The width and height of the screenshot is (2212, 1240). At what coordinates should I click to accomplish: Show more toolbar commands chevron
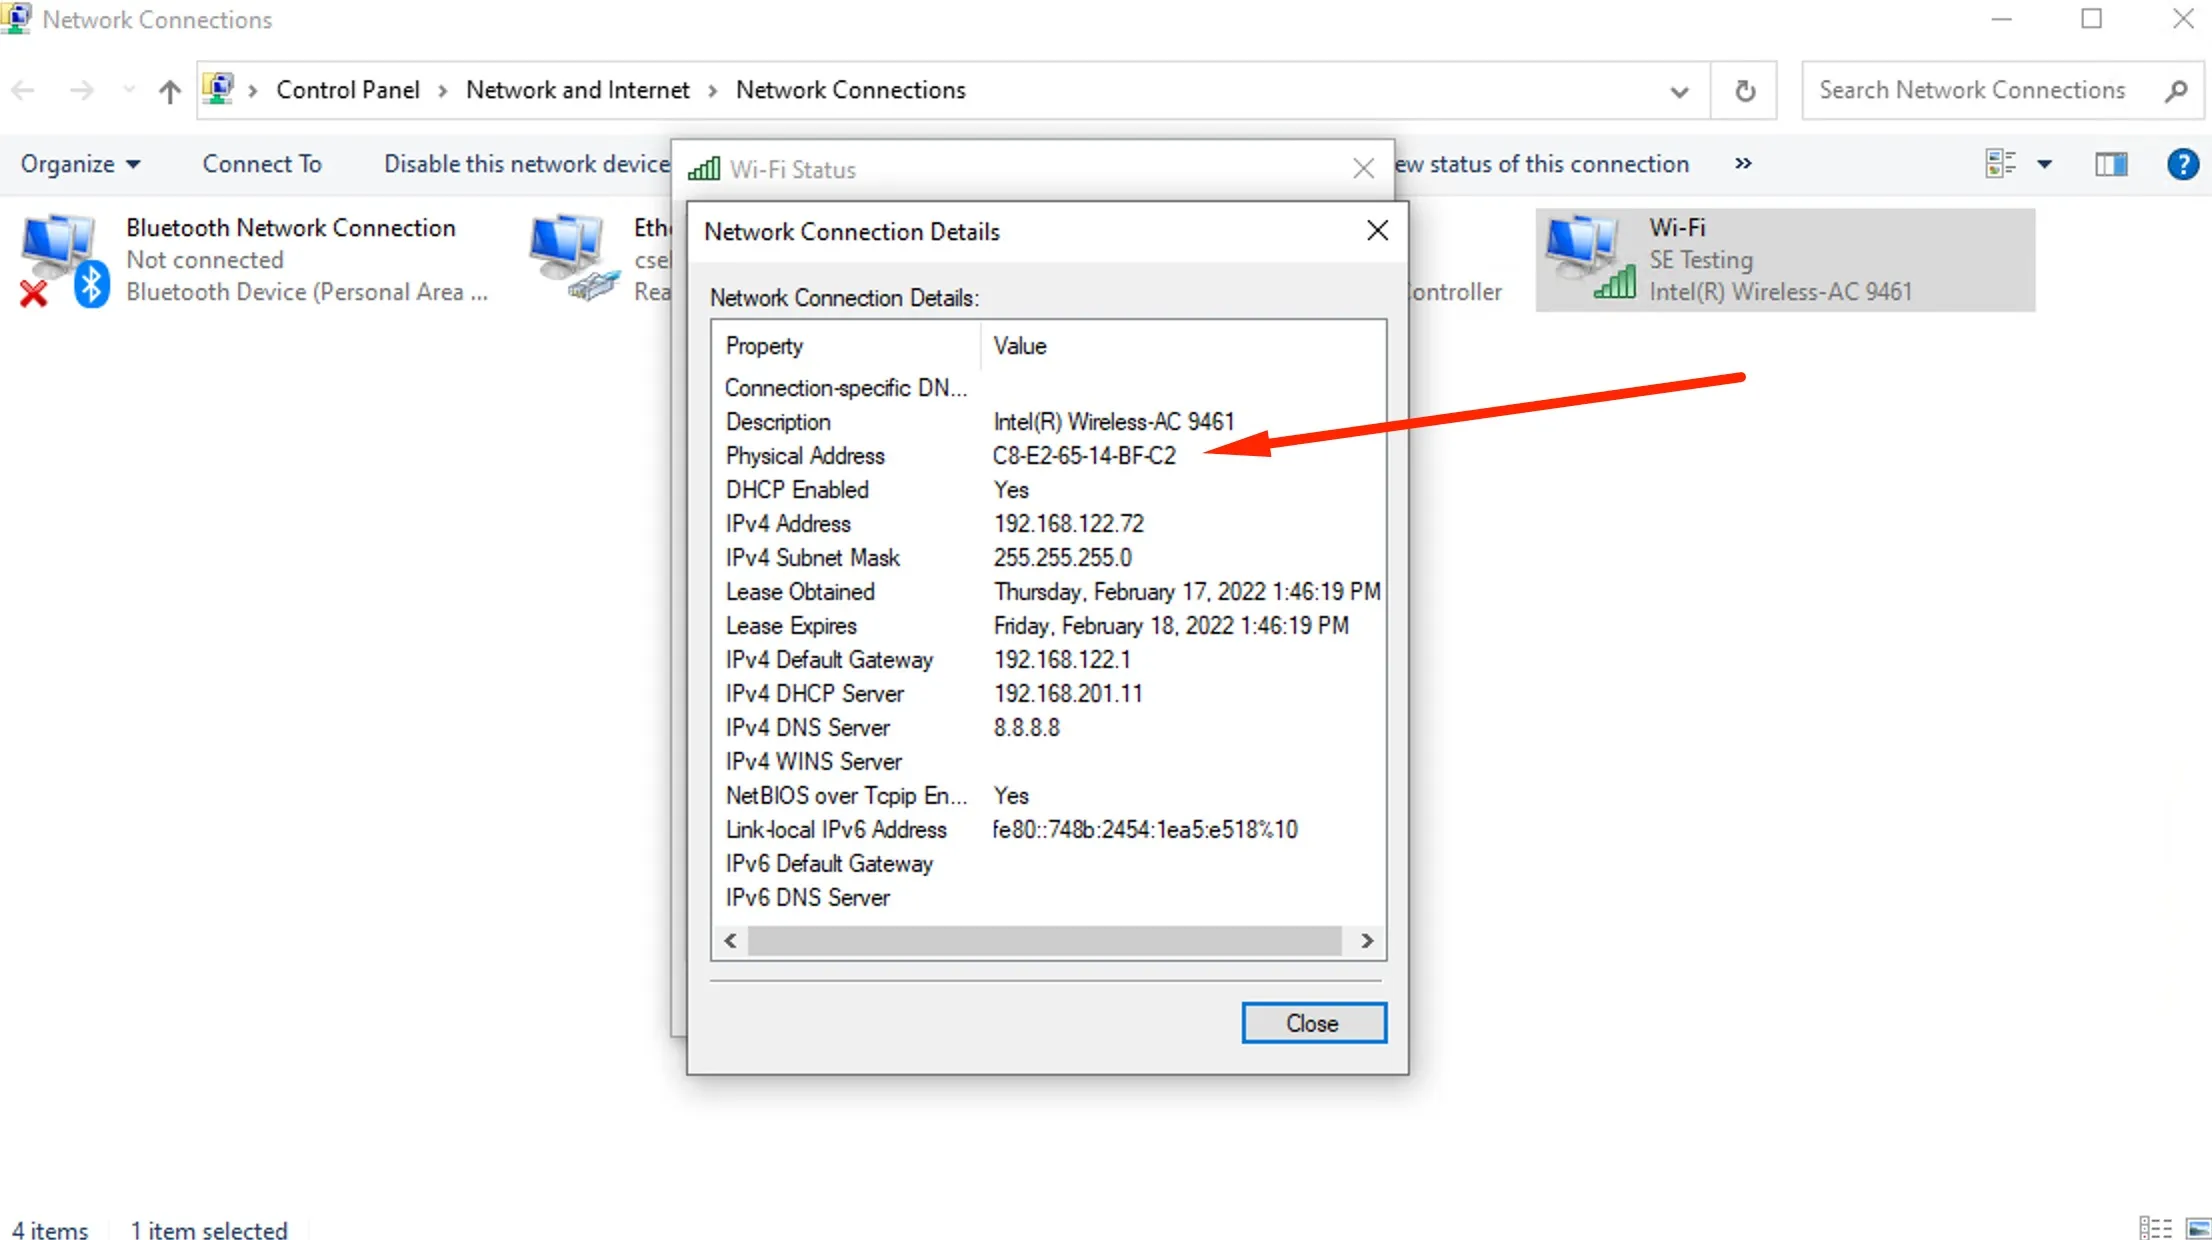[x=1743, y=164]
